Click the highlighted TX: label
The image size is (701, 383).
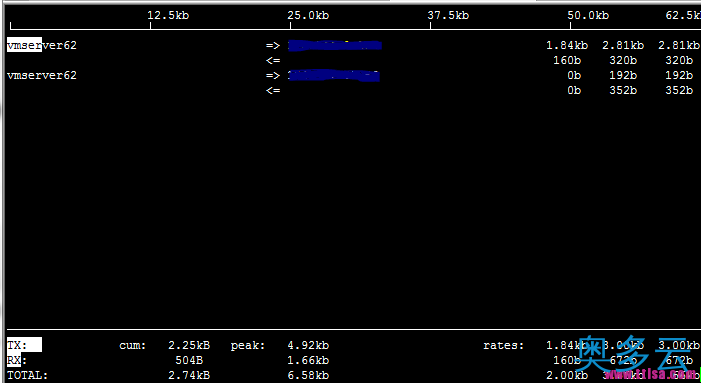click(24, 345)
